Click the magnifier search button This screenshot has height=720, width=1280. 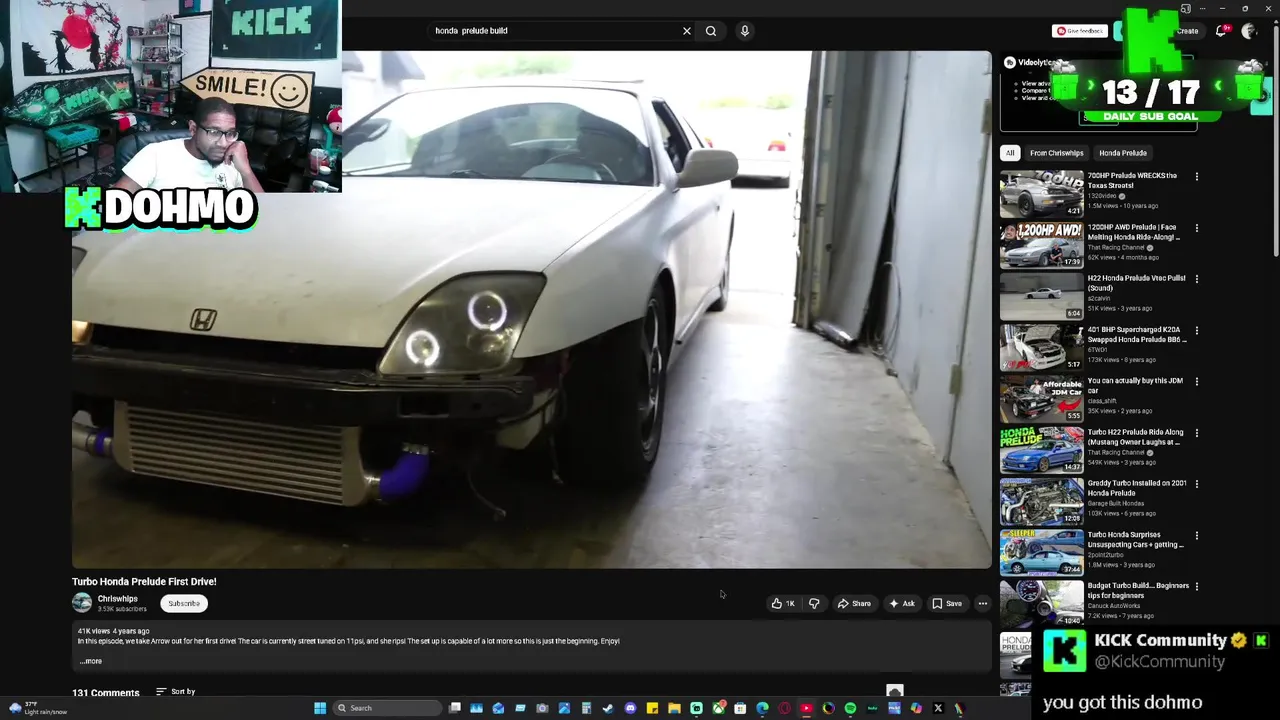point(711,31)
